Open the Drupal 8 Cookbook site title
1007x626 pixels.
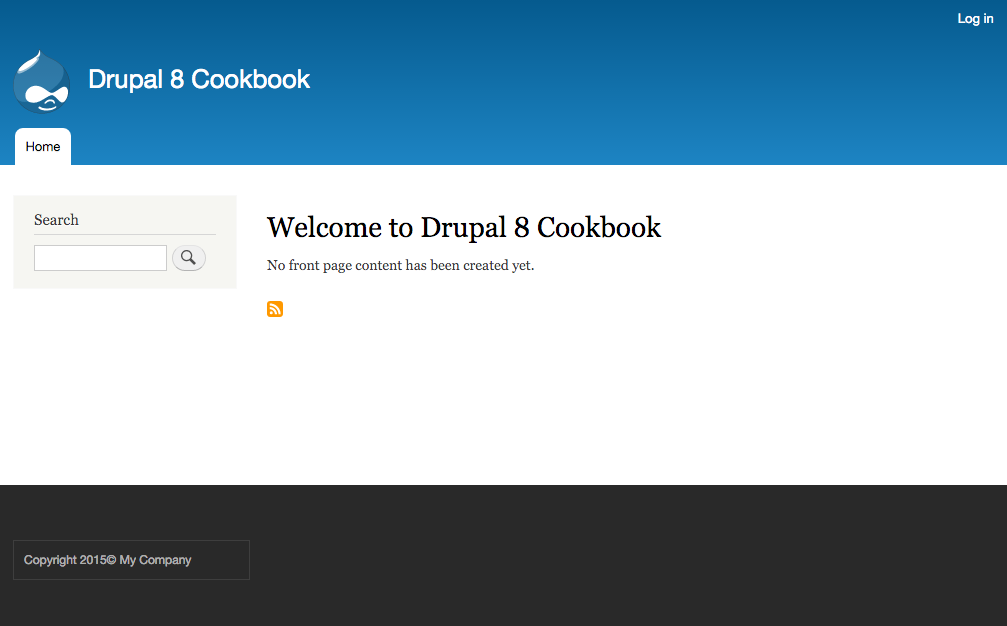click(x=199, y=80)
